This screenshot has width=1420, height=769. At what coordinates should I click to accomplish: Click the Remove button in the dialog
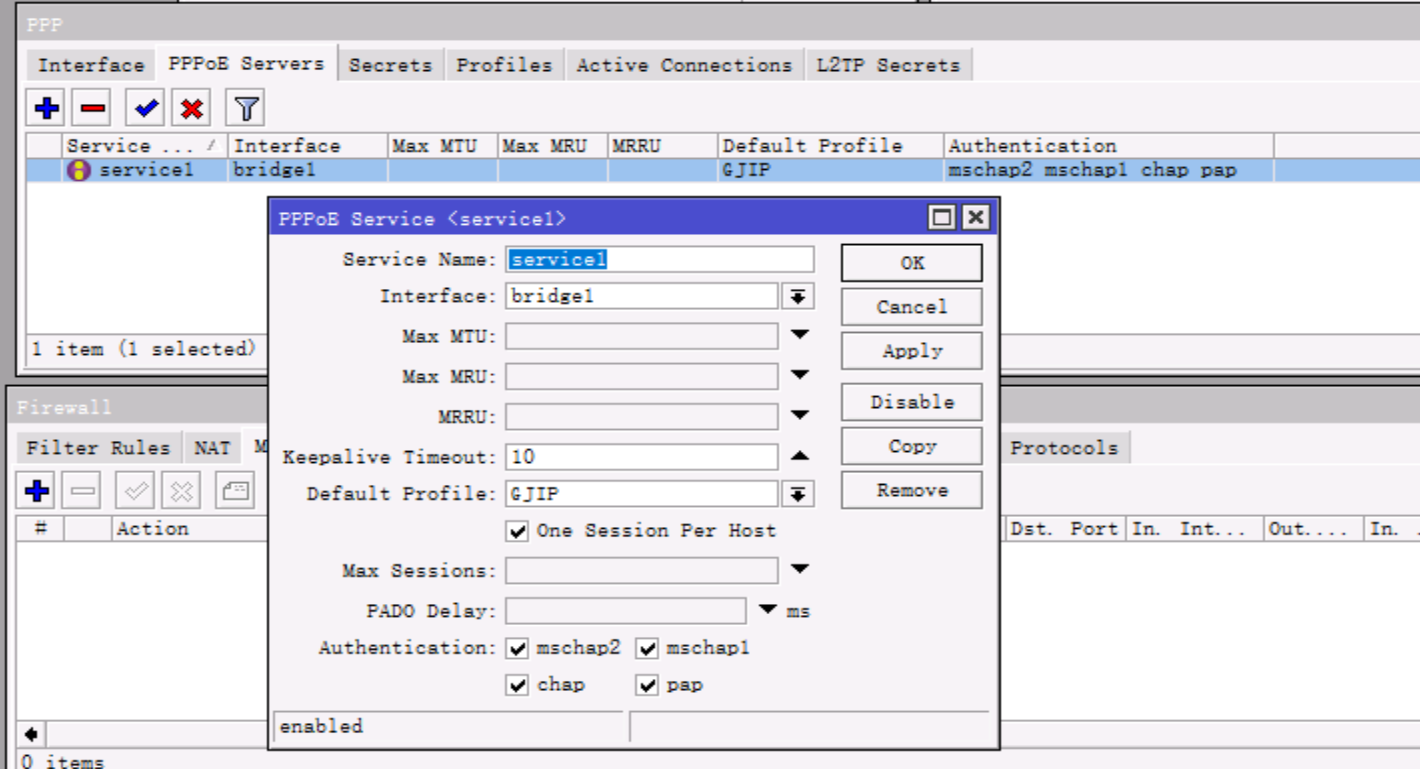(x=911, y=490)
